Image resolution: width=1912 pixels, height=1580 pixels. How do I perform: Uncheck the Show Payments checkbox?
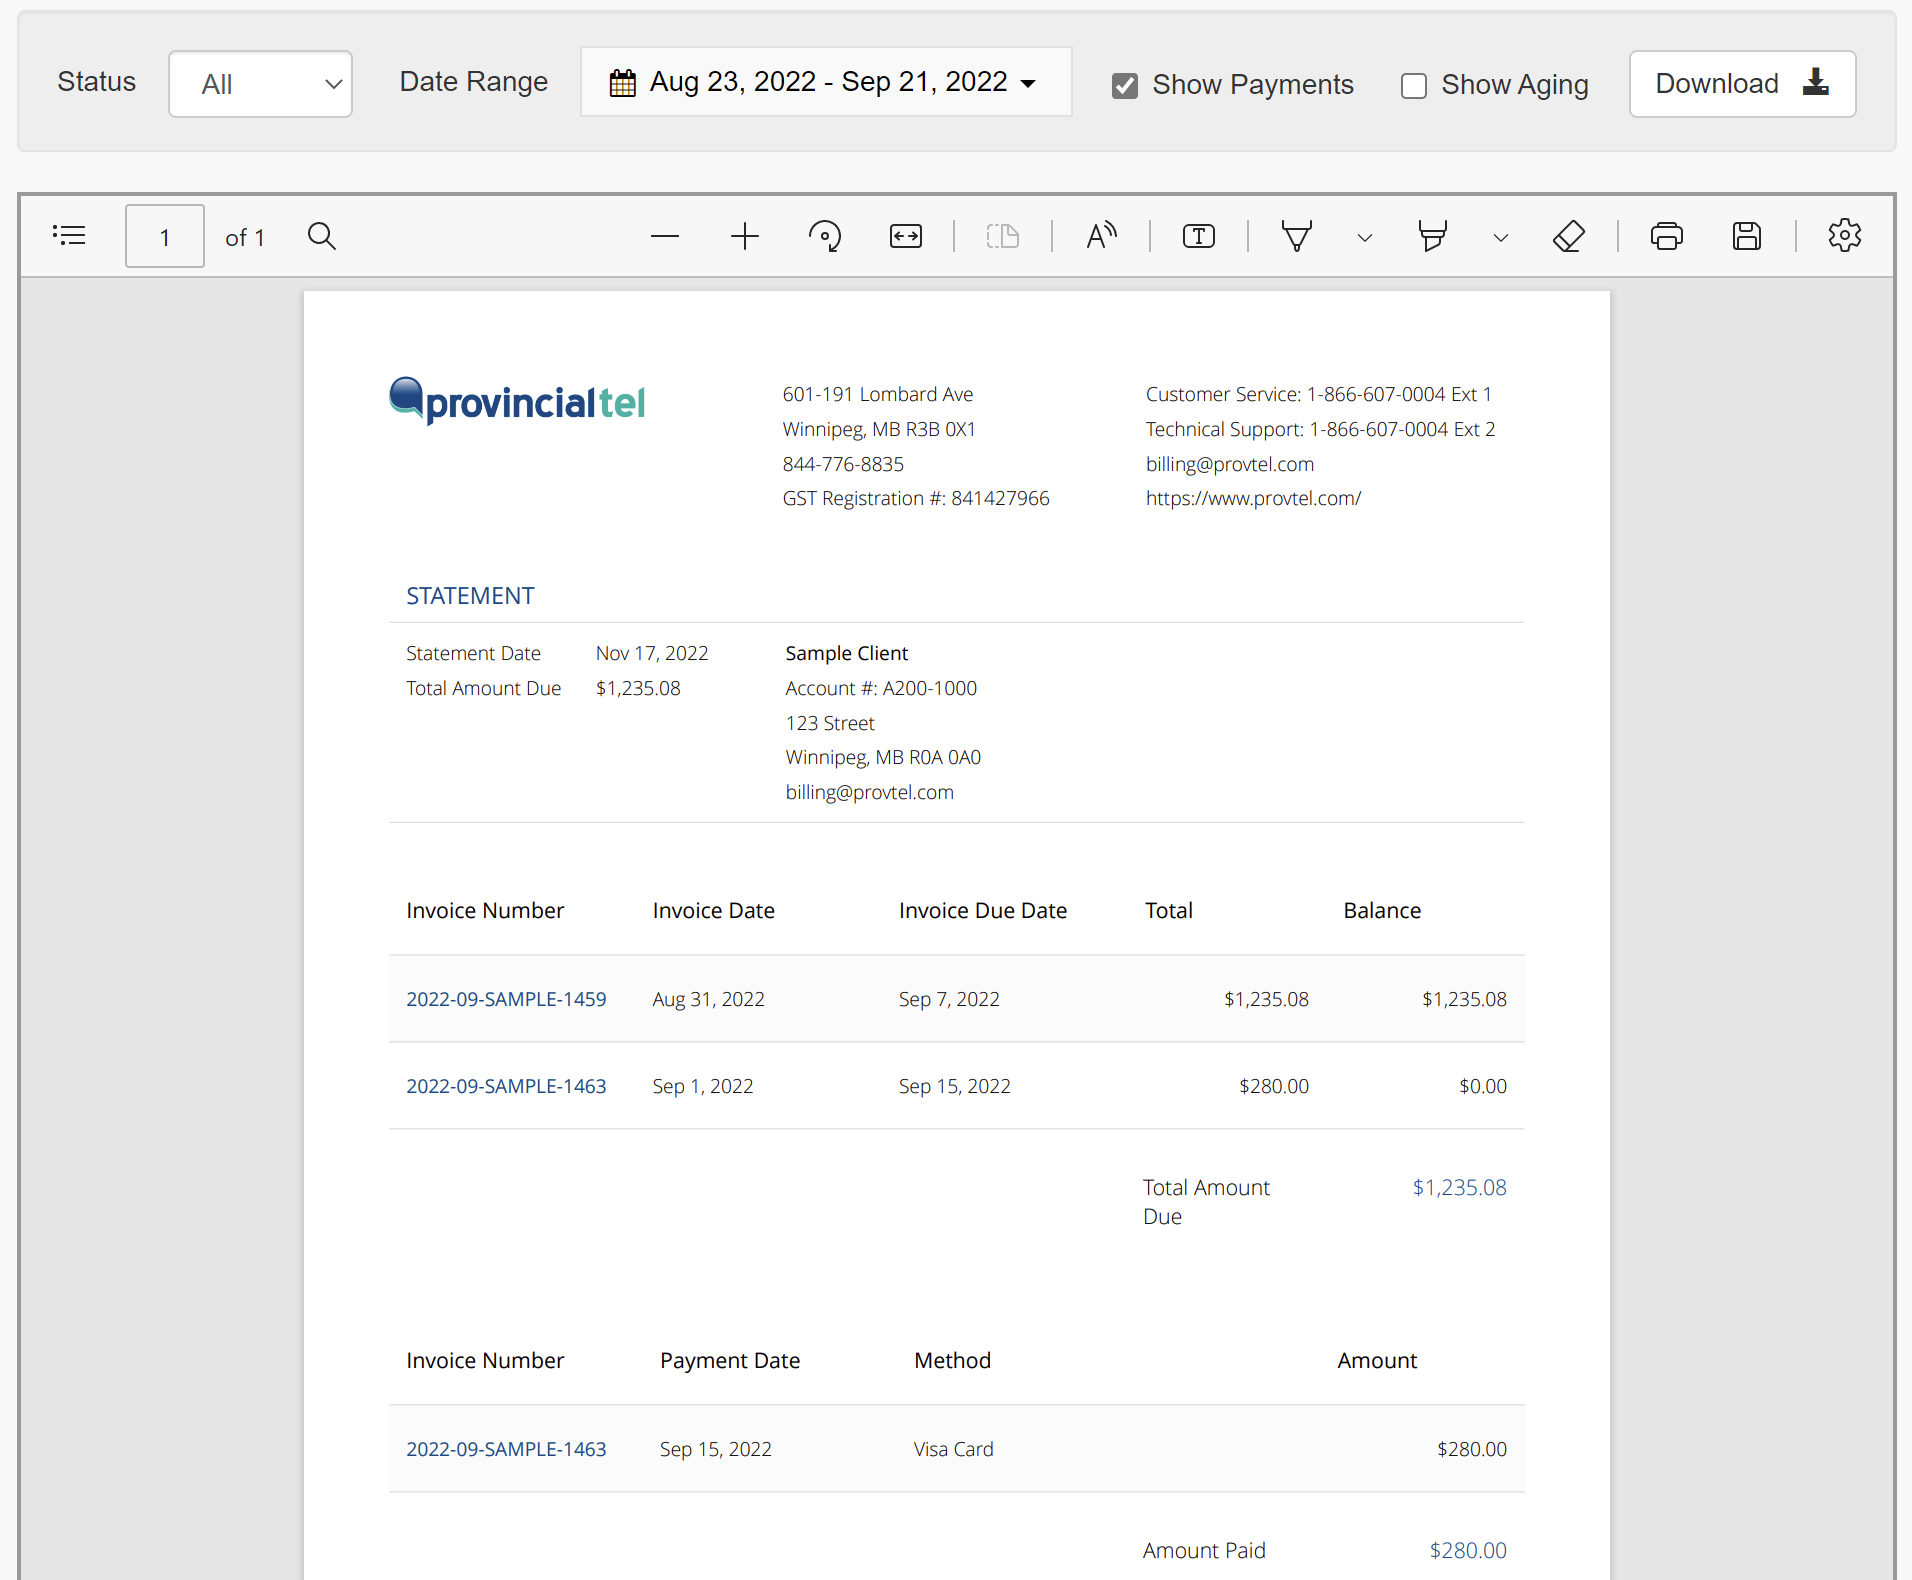tap(1125, 86)
